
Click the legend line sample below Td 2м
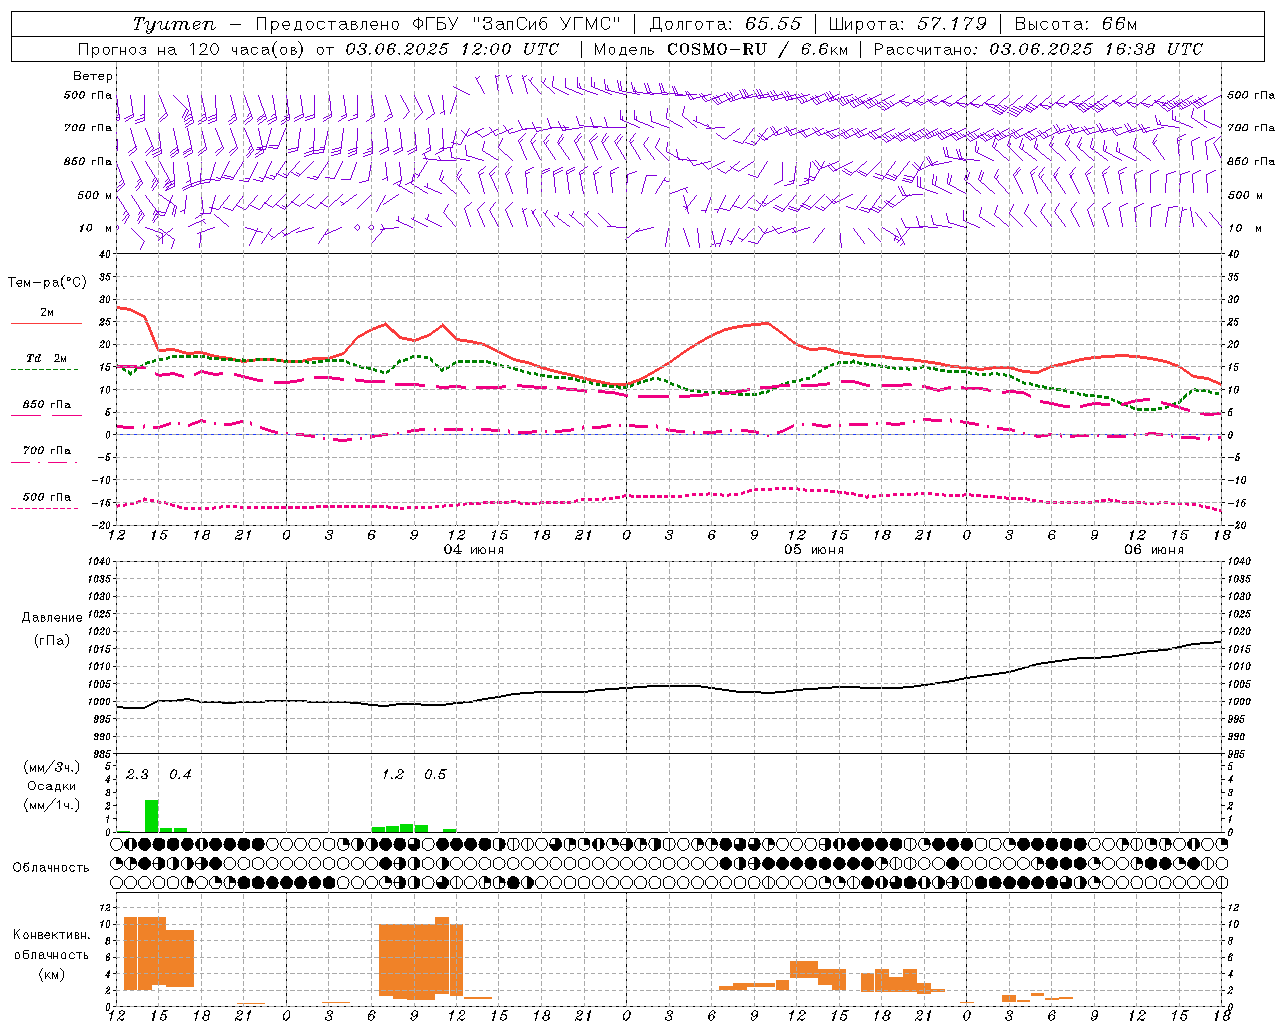pos(45,370)
